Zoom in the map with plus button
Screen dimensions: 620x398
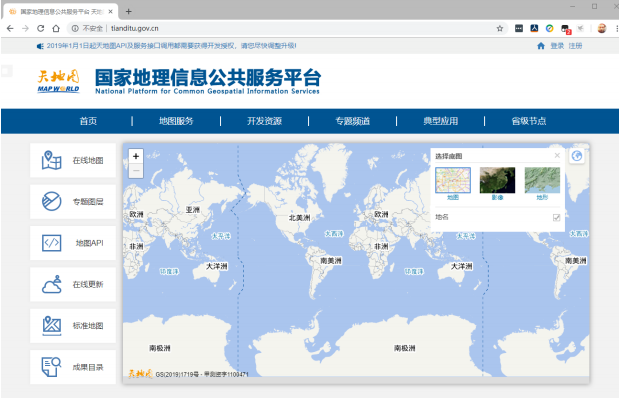tap(136, 156)
